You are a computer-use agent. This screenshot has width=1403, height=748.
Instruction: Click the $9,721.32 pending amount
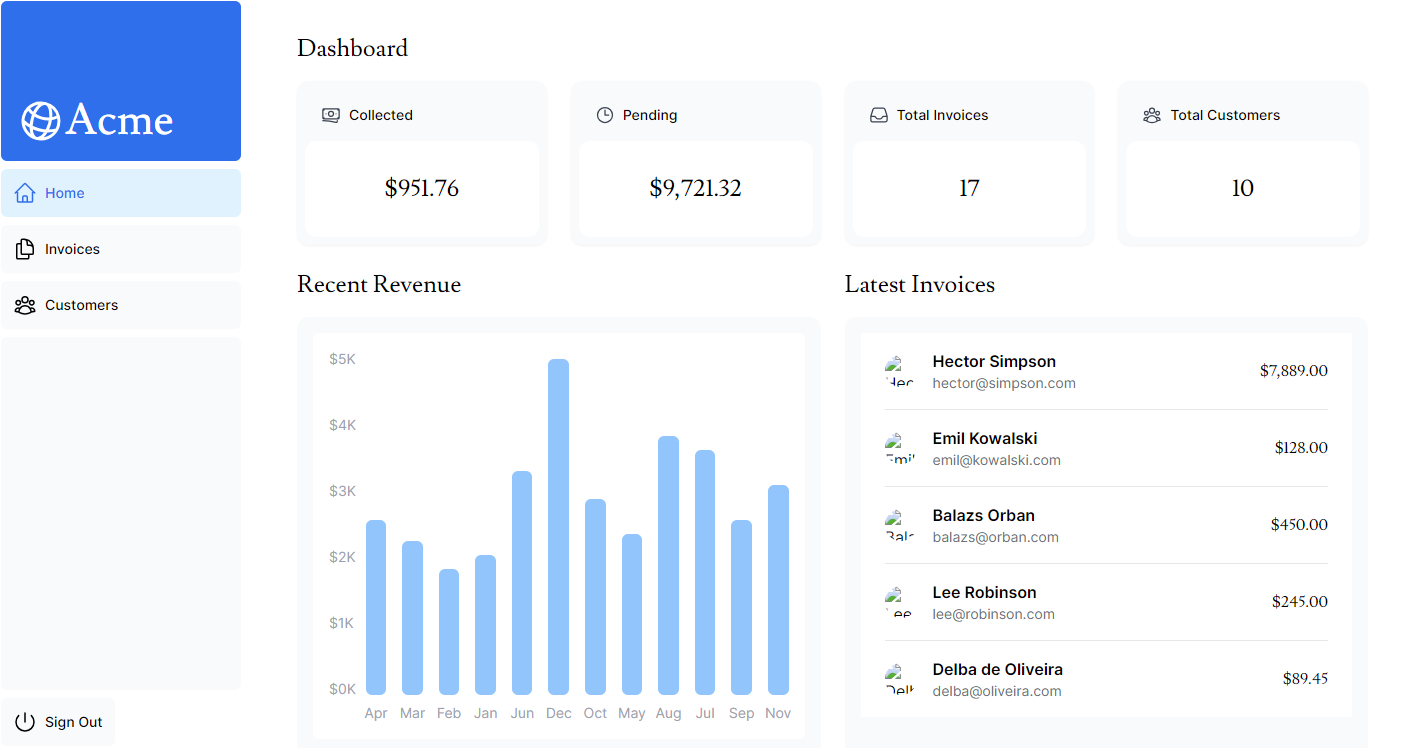695,188
